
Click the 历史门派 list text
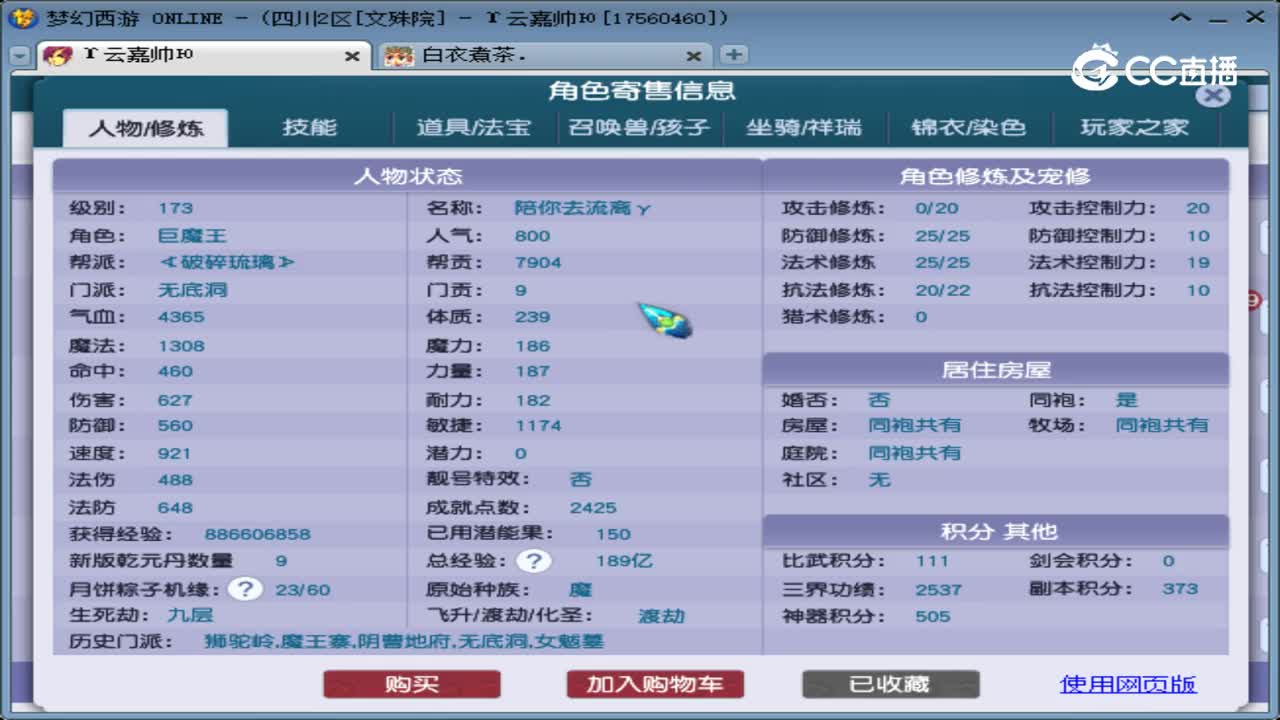pos(404,641)
